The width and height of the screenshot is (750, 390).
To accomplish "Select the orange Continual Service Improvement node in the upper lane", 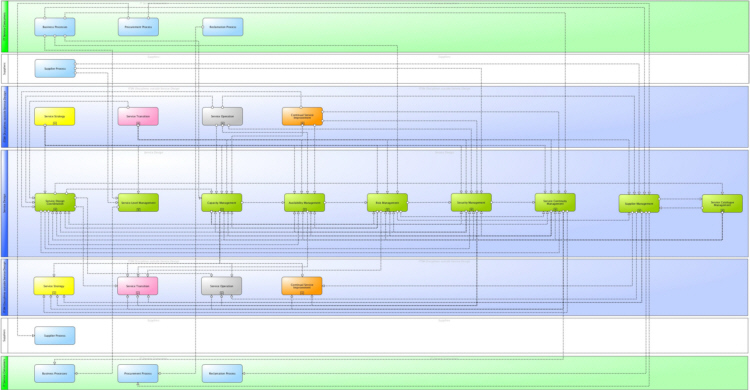I will pyautogui.click(x=302, y=116).
